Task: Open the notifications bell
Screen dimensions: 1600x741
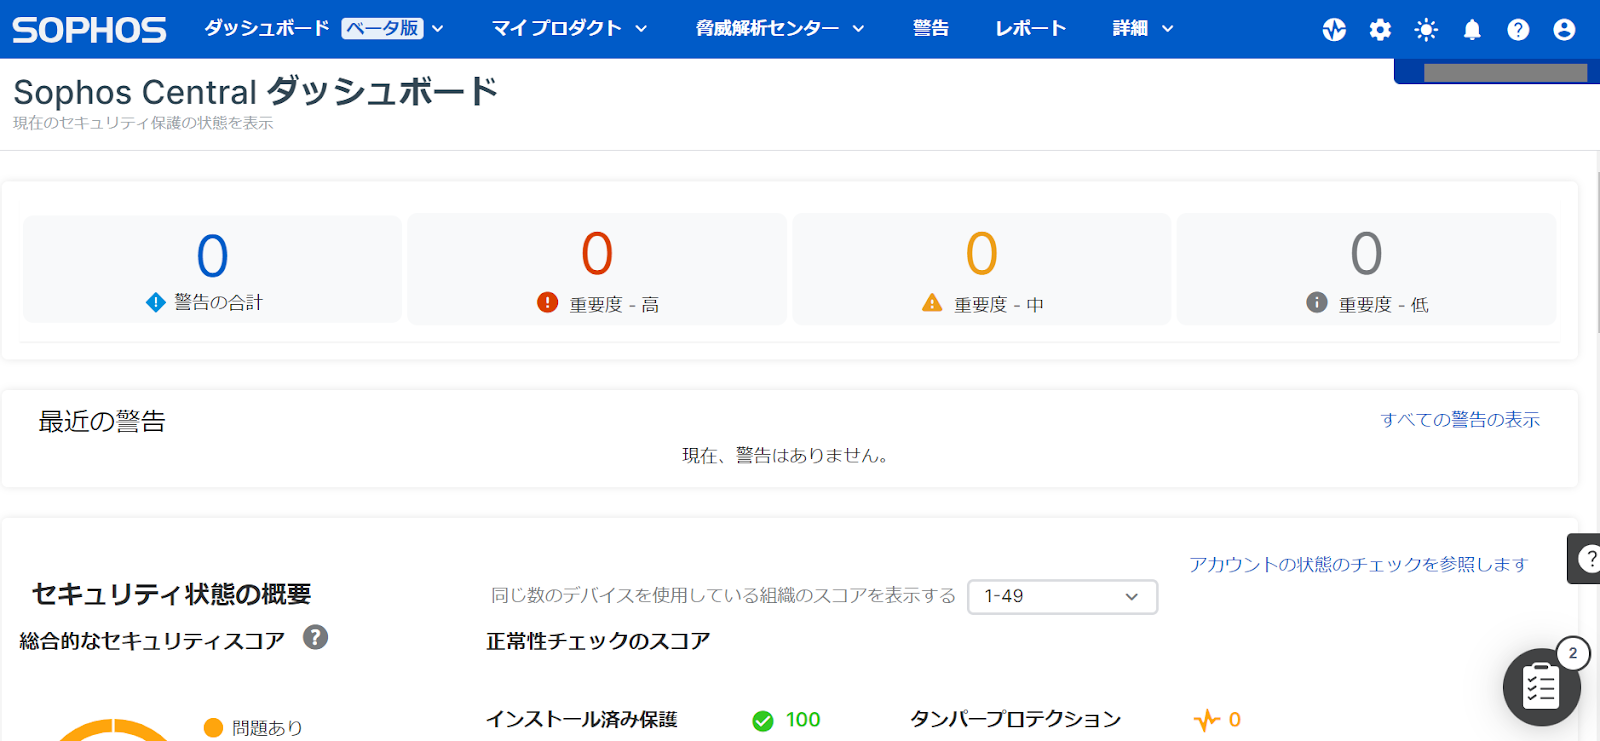Action: pos(1472,30)
